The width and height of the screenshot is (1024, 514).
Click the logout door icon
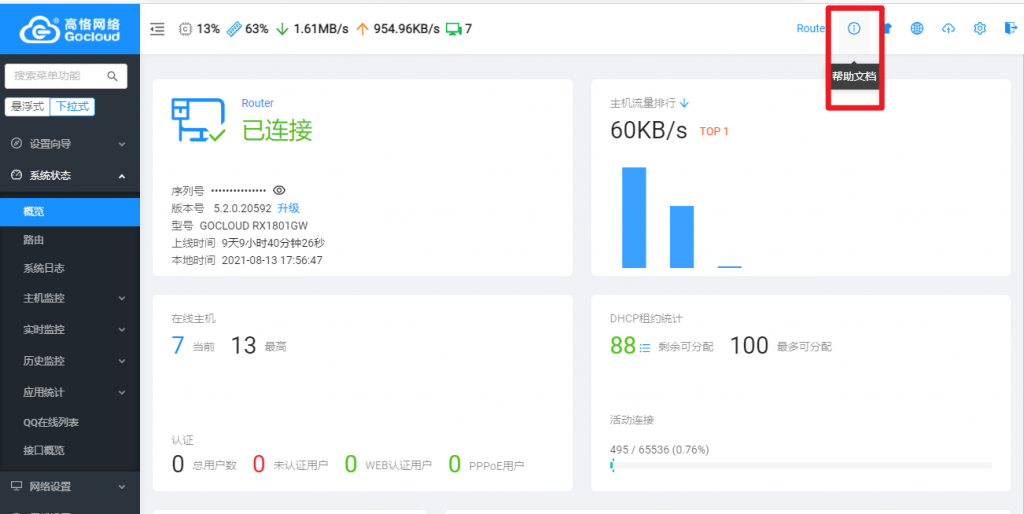click(1010, 28)
